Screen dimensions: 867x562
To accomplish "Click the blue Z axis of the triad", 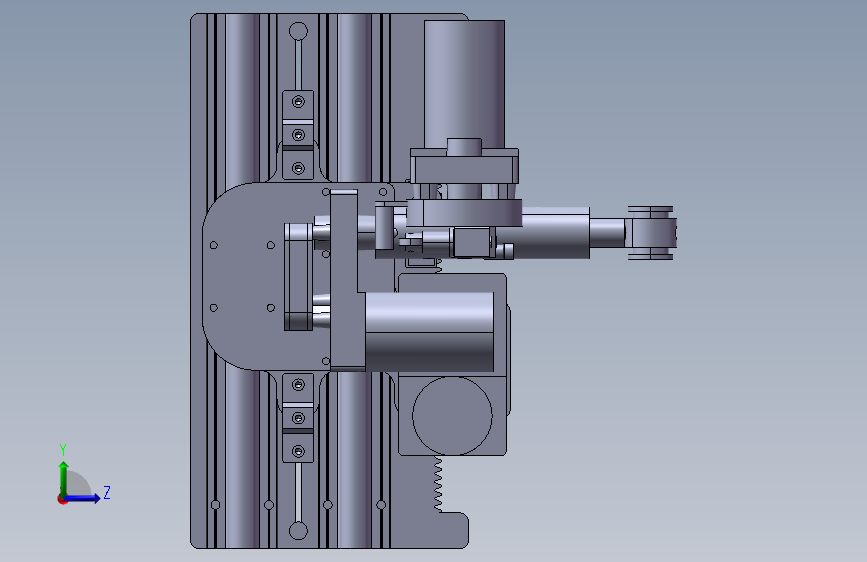I will [83, 498].
